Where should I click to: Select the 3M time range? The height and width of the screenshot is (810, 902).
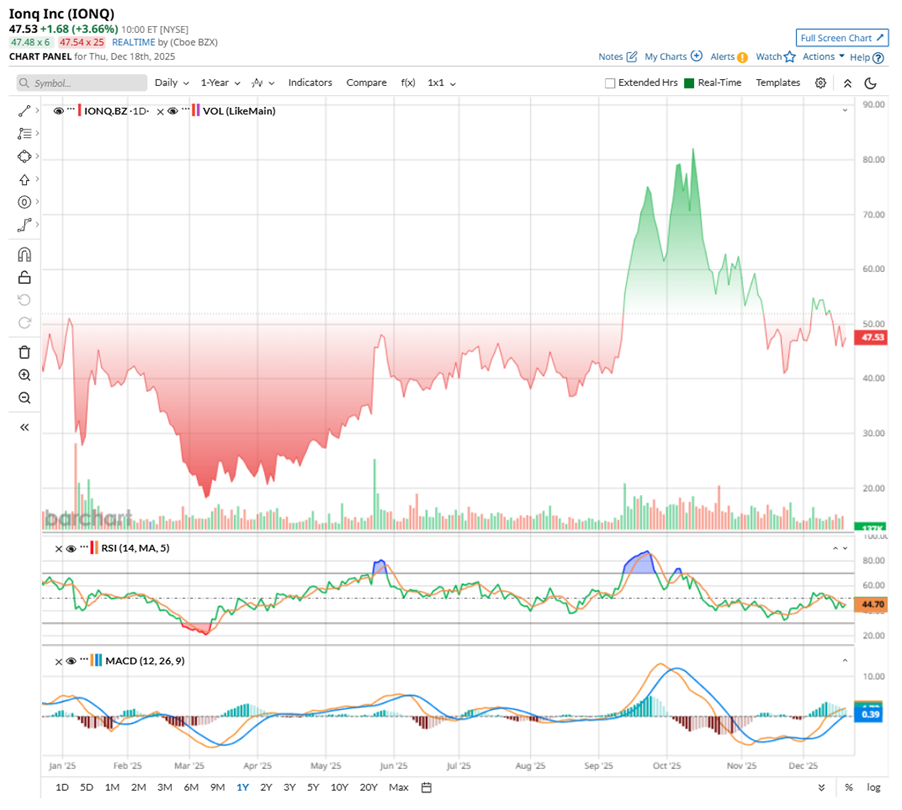(x=165, y=787)
